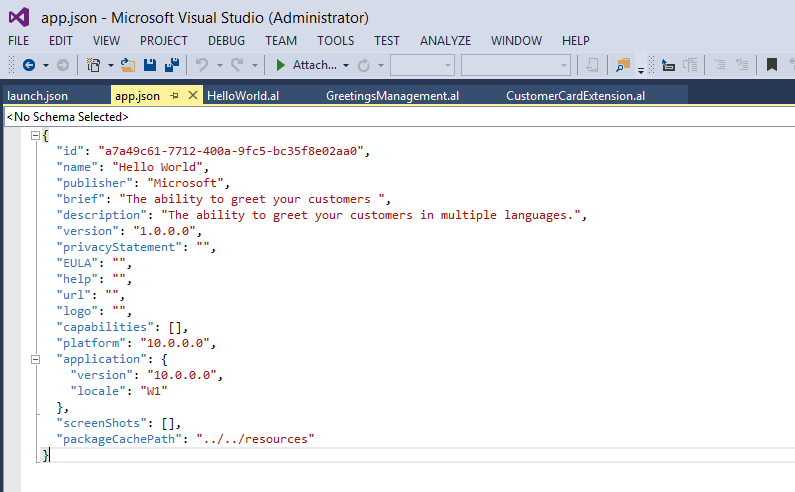Image resolution: width=795 pixels, height=492 pixels.
Task: Toggle the bookmark icon in toolbar
Action: [x=772, y=65]
